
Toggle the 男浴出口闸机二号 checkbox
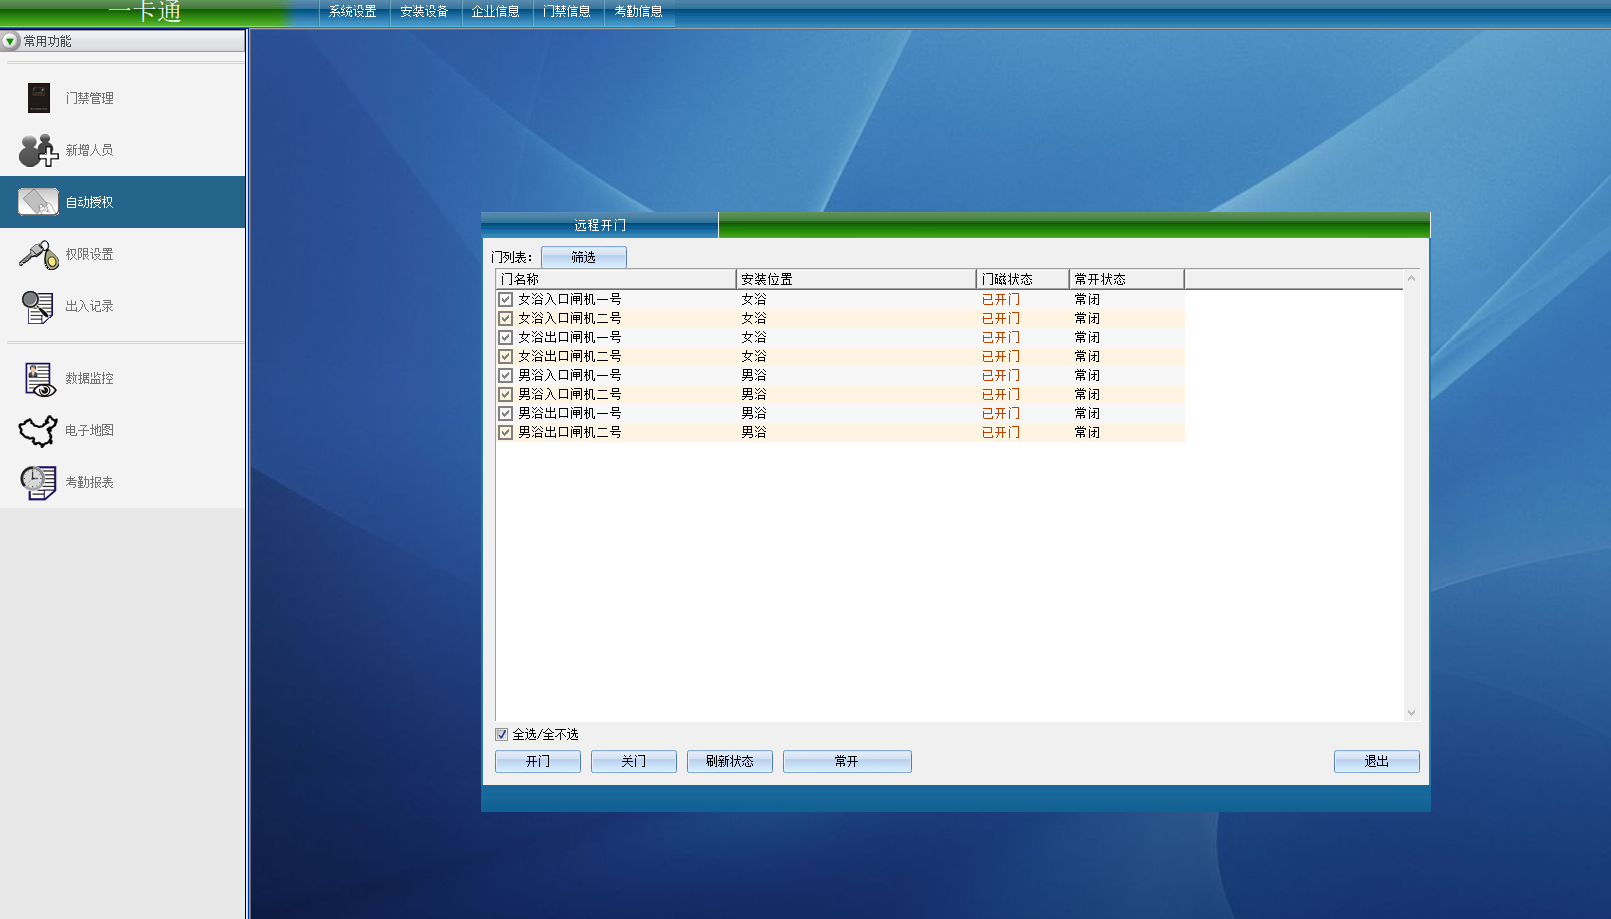tap(506, 433)
